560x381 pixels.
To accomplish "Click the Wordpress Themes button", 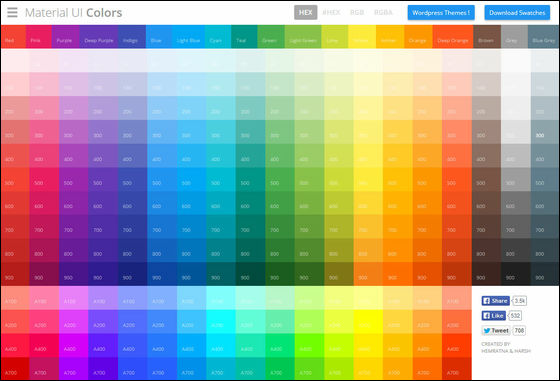I will [x=441, y=12].
